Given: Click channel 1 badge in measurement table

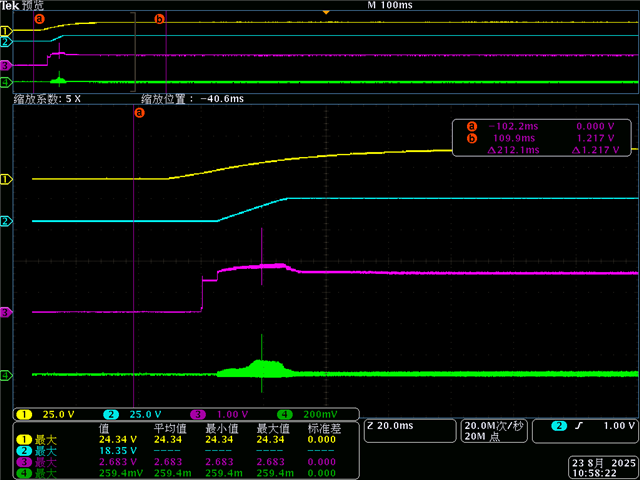Looking at the screenshot, I should pos(24,440).
